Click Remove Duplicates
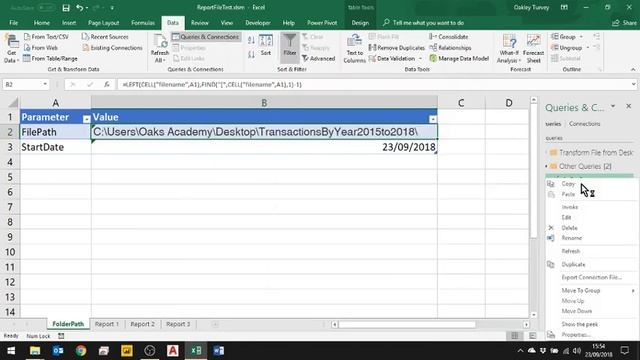The width and height of the screenshot is (640, 360). pos(396,48)
